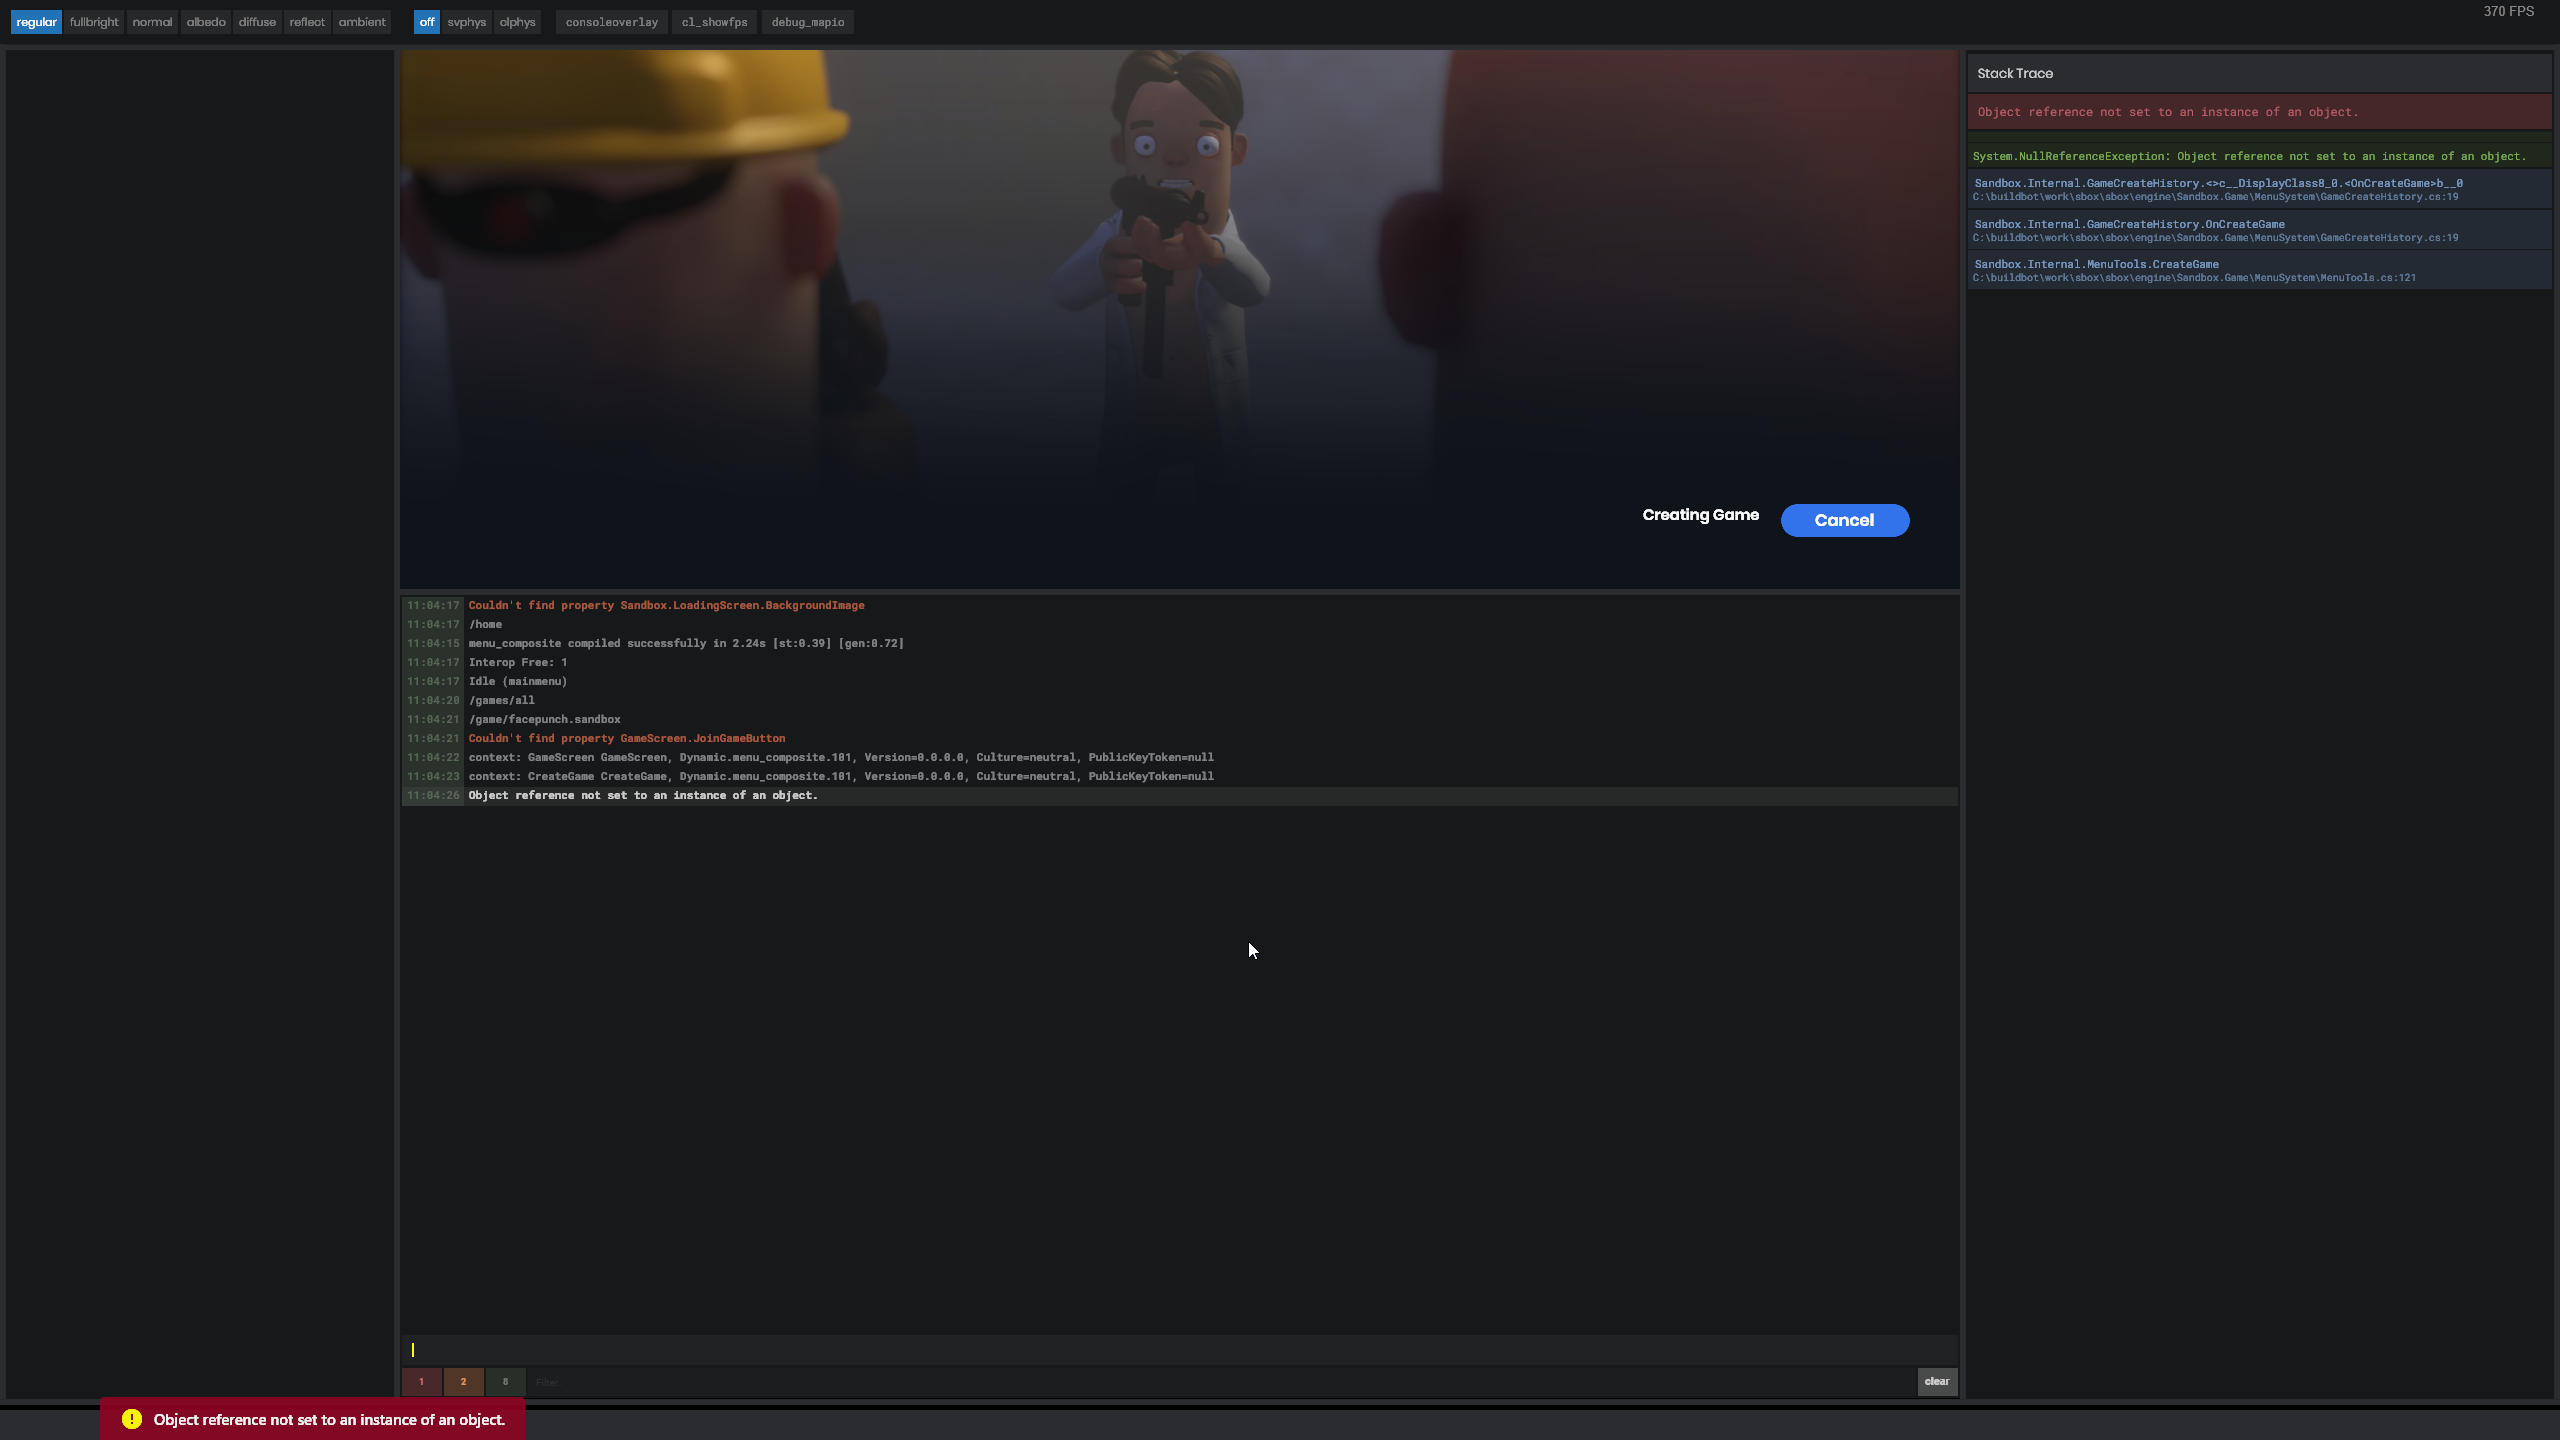Screen dimensions: 2560x1440
Task: Switch to normal render view
Action: (x=151, y=21)
